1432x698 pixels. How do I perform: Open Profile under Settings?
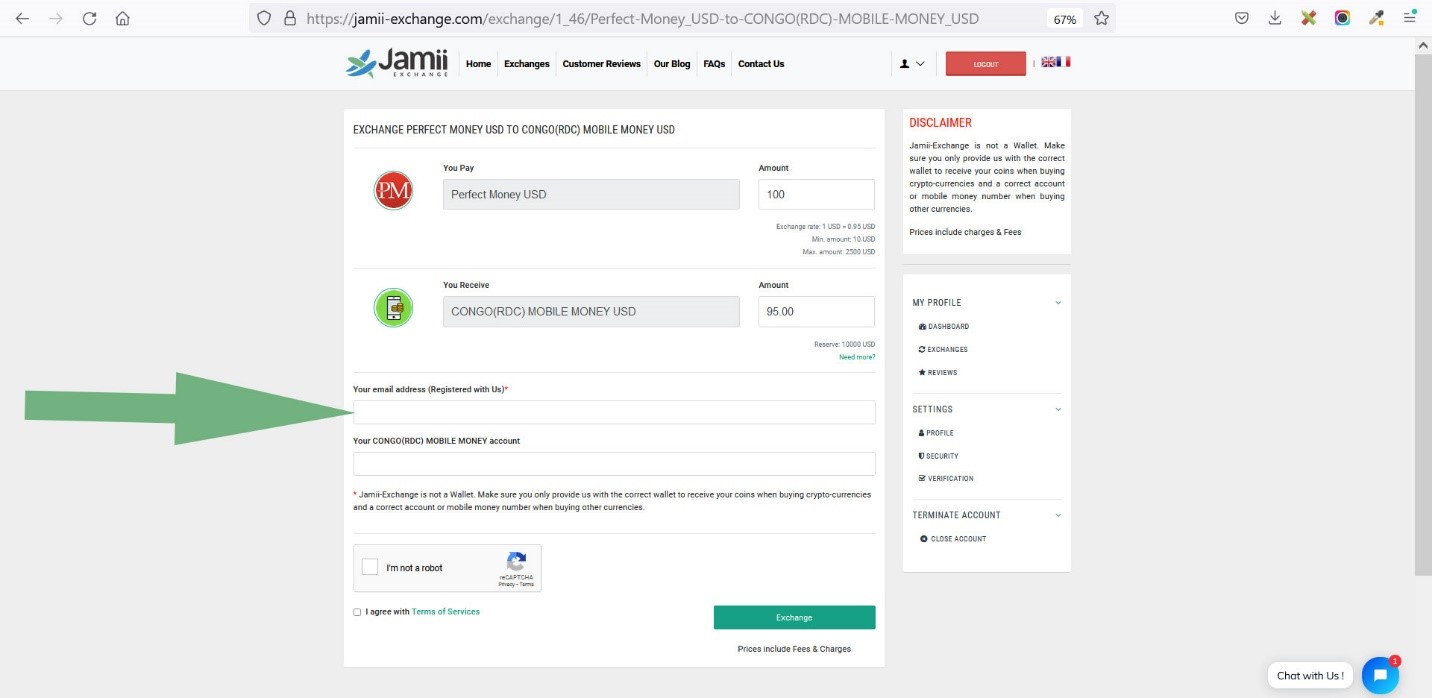(x=936, y=433)
